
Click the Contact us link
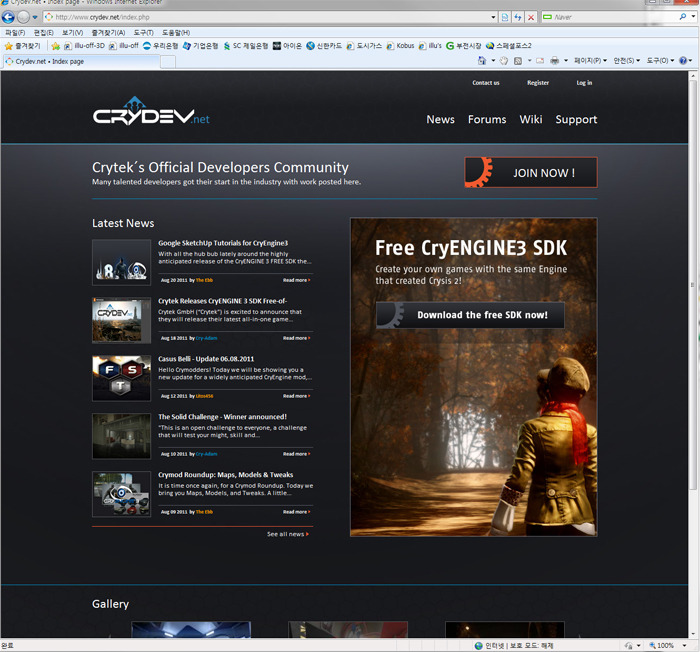(486, 83)
